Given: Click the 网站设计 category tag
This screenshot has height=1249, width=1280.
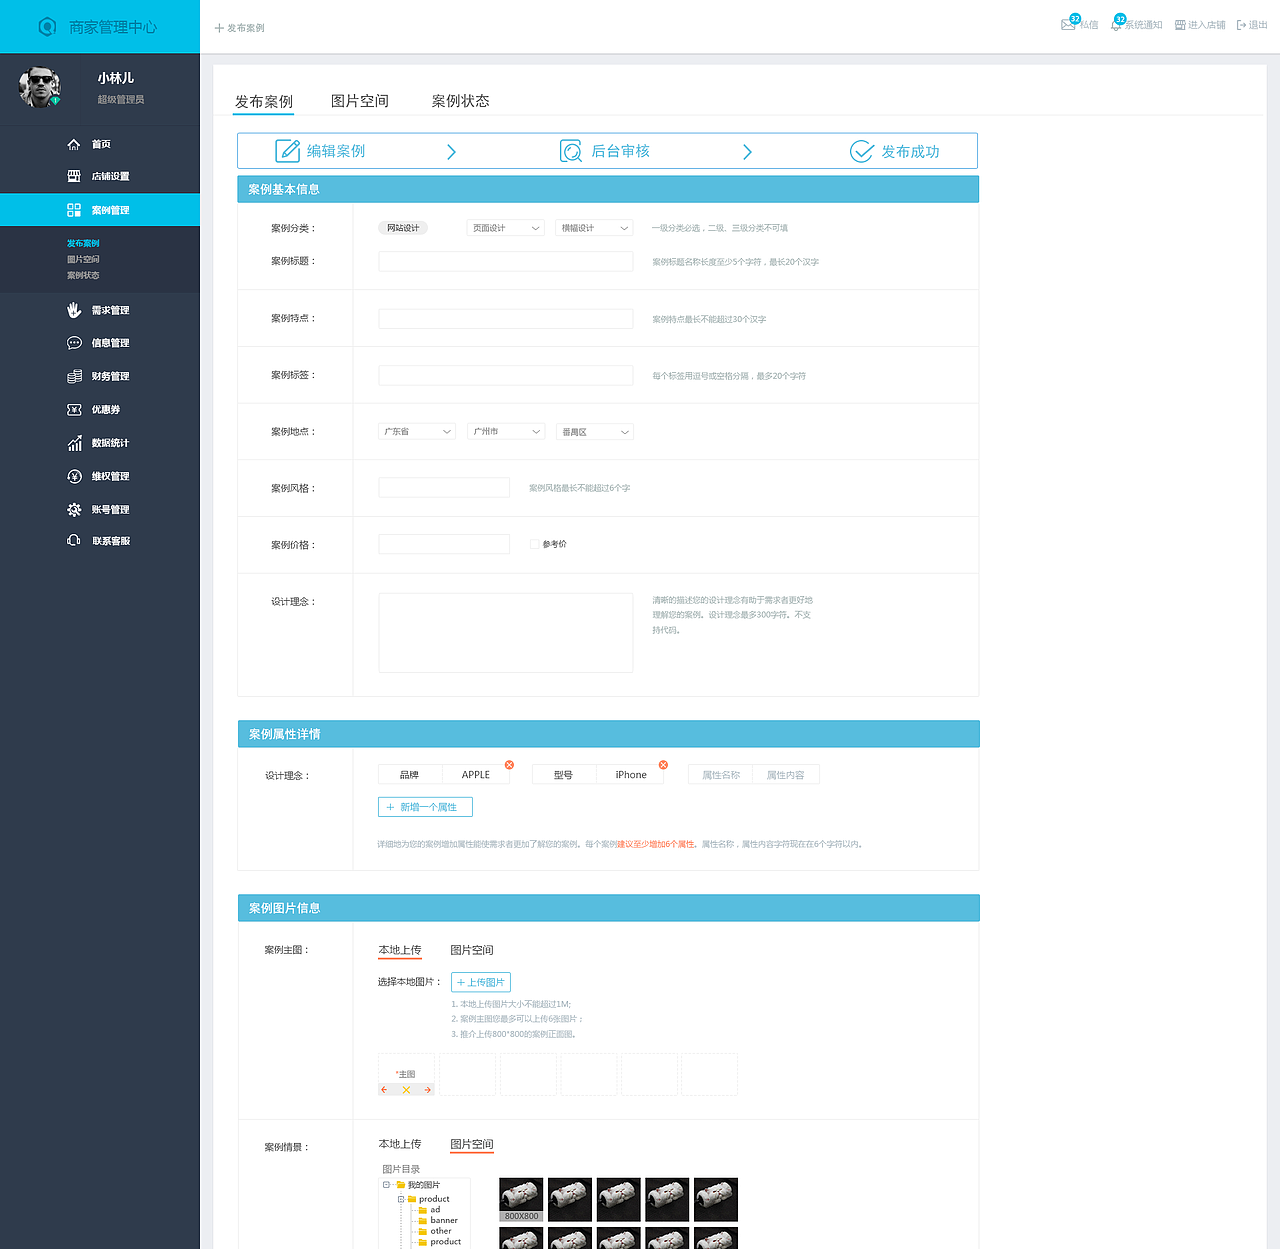Looking at the screenshot, I should click(x=403, y=228).
